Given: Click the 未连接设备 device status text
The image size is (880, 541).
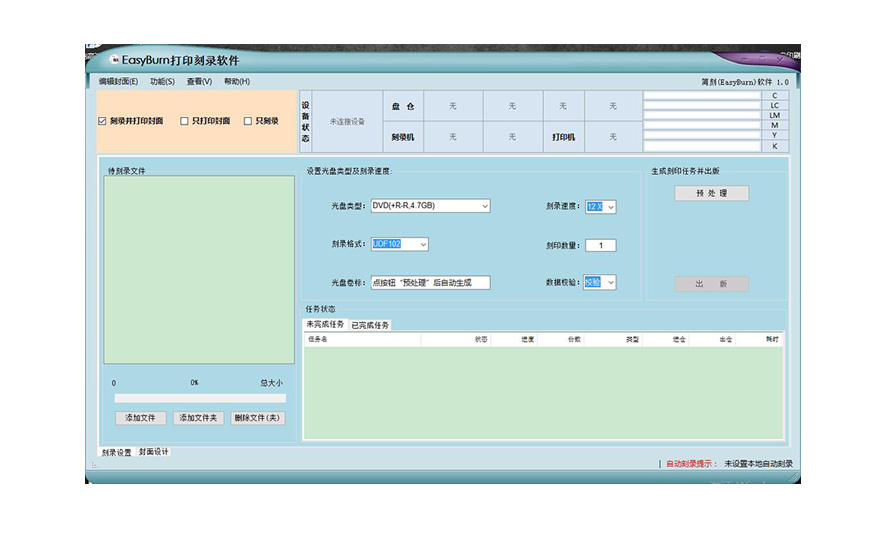Looking at the screenshot, I should (x=347, y=122).
